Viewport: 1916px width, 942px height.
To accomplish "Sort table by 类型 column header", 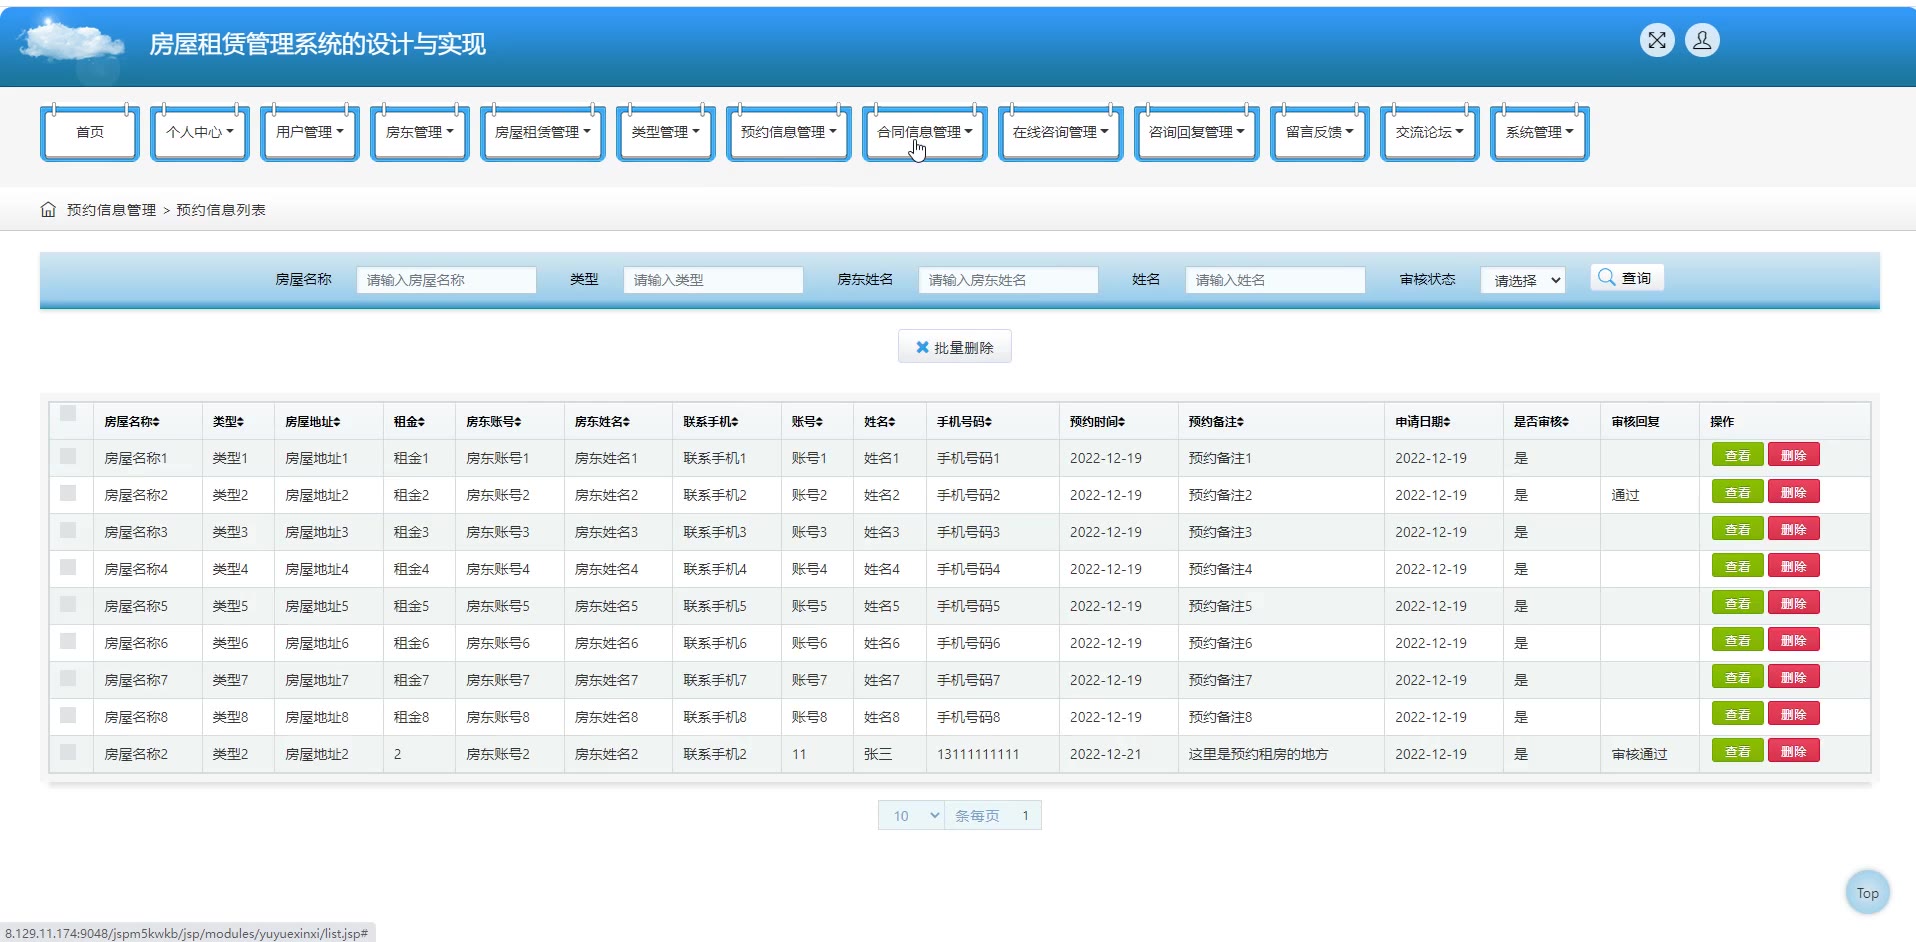I will click(228, 422).
